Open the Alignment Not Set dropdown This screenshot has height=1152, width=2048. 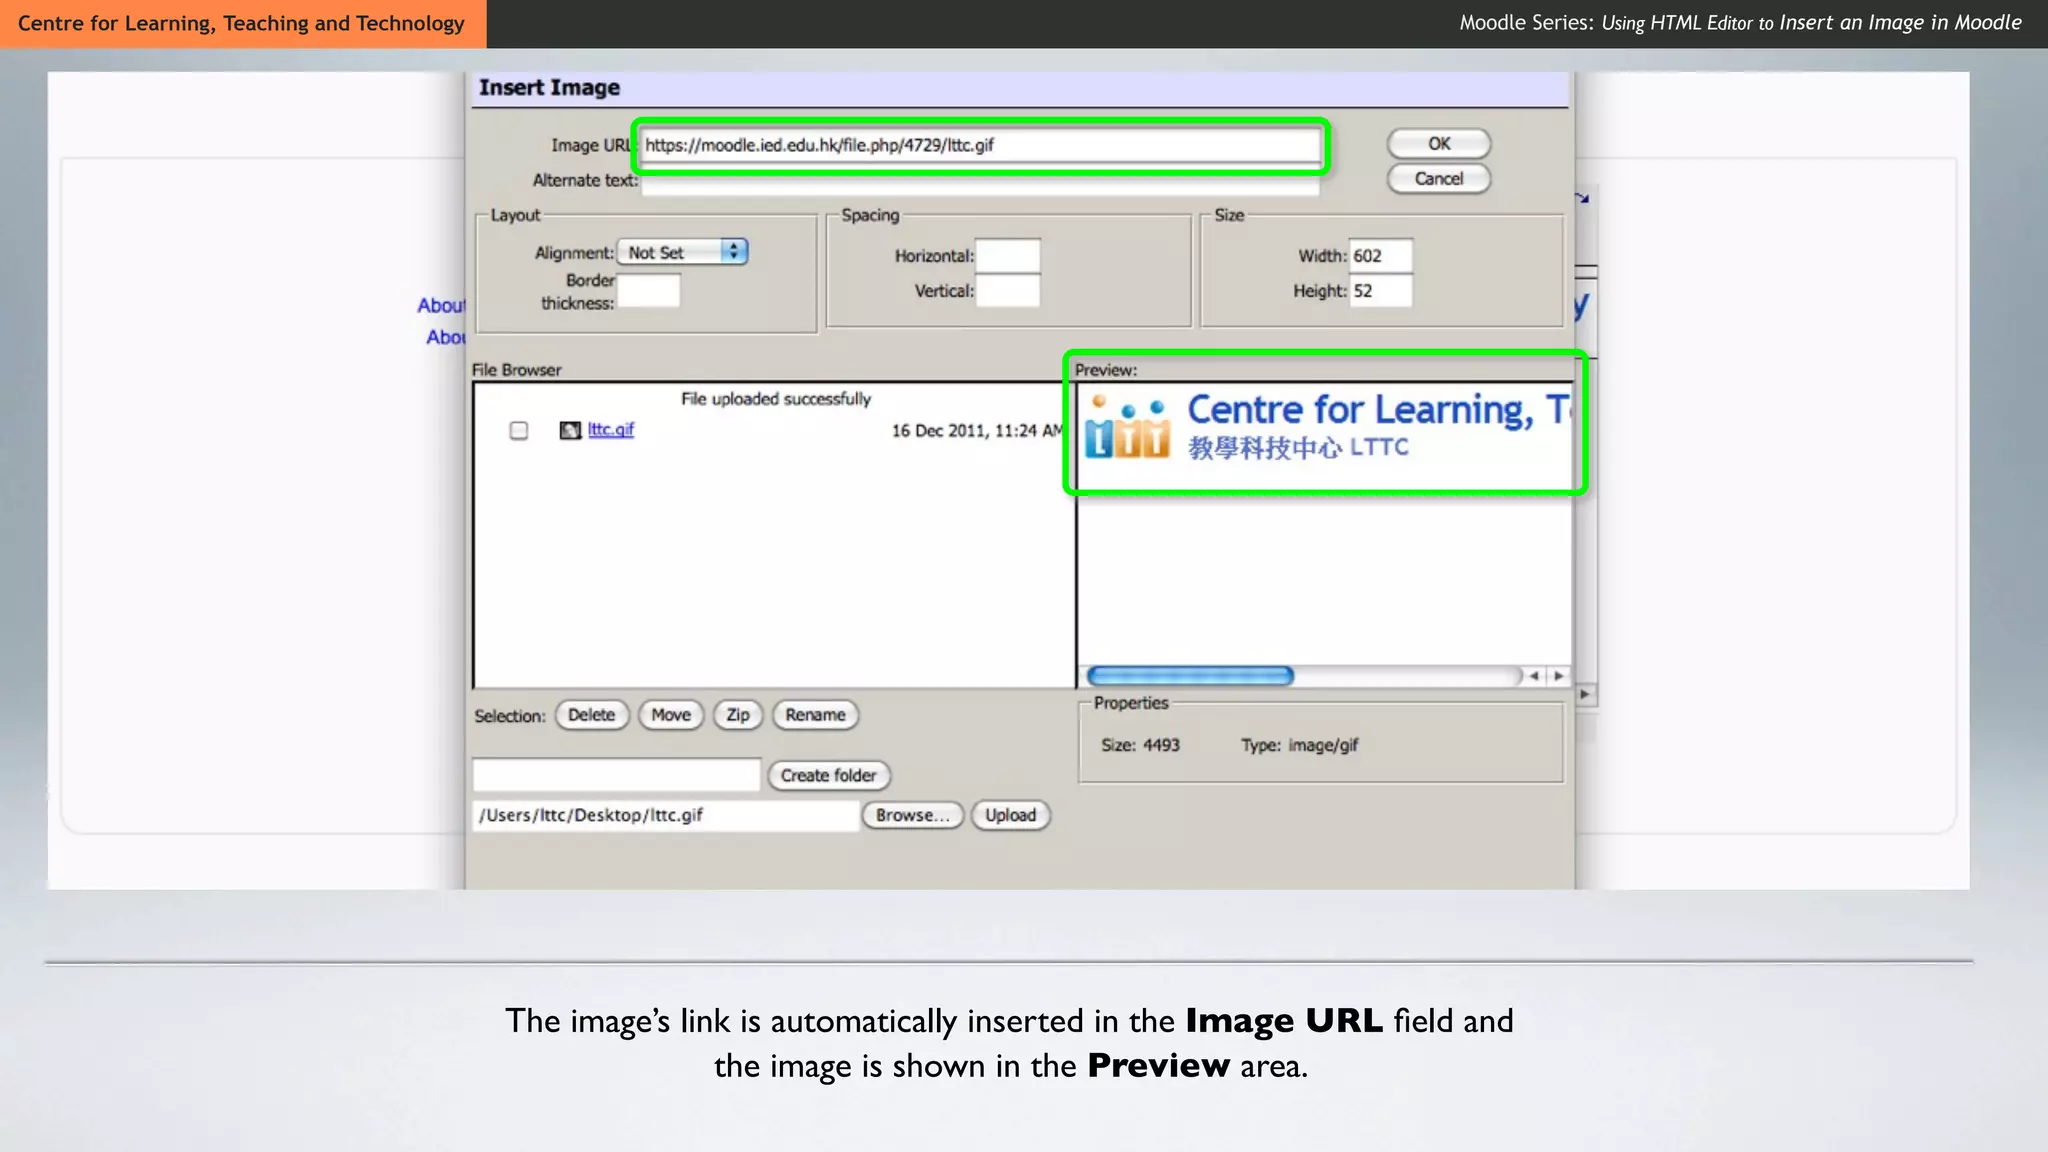[x=683, y=252]
